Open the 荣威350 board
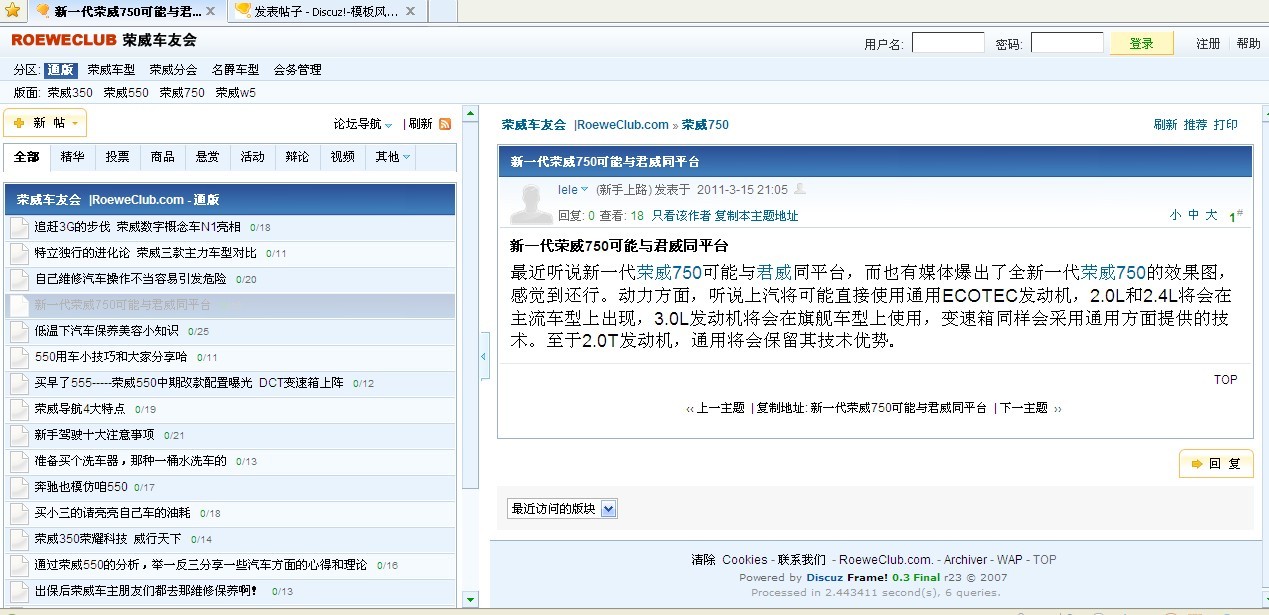Screen dimensions: 1269x615 click(70, 92)
